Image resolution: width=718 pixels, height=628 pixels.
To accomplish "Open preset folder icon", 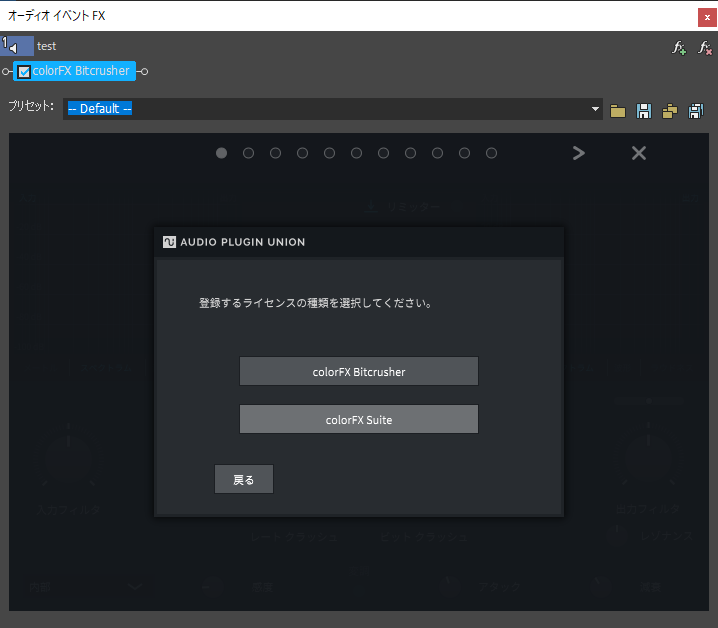I will pyautogui.click(x=618, y=111).
